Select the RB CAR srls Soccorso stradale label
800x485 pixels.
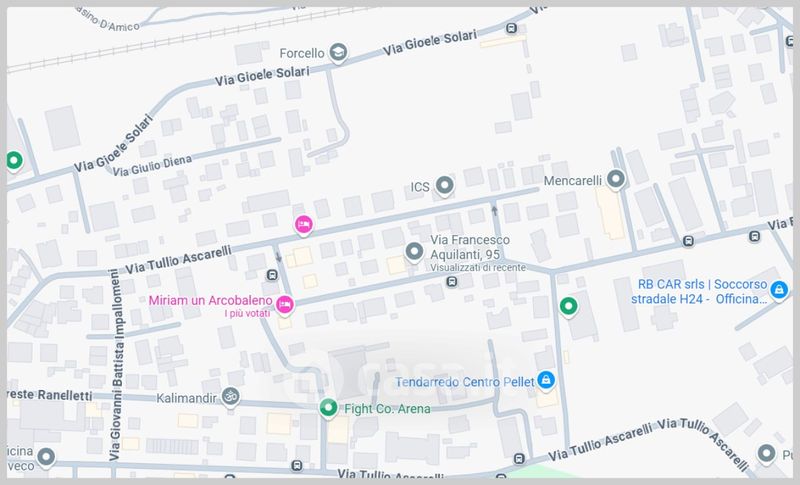(699, 291)
